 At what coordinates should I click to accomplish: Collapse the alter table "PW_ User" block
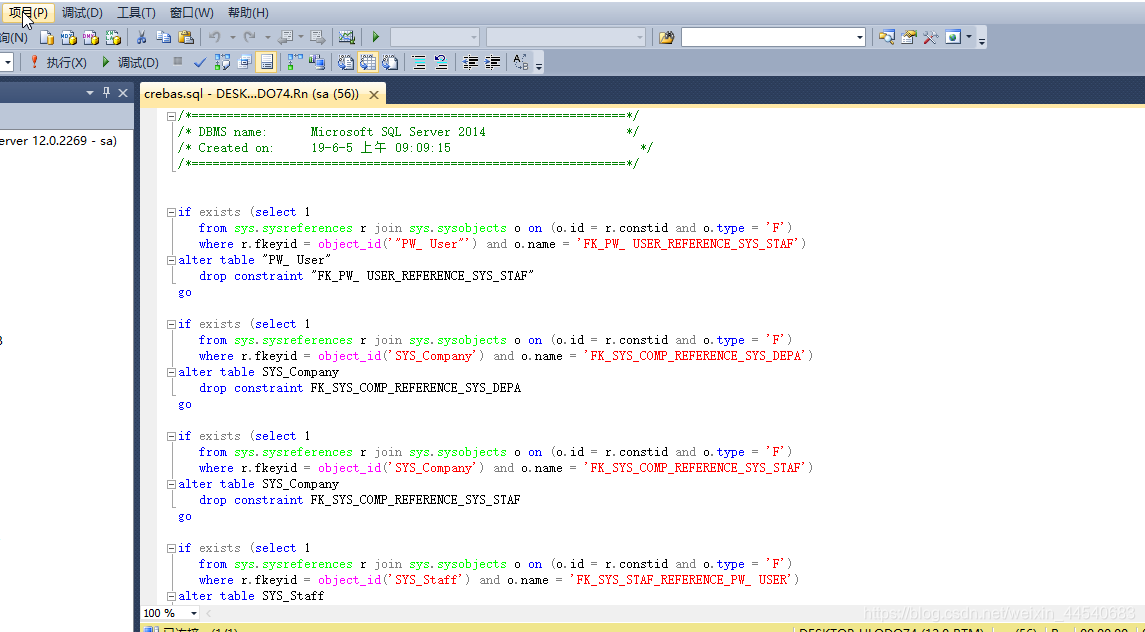tap(171, 260)
